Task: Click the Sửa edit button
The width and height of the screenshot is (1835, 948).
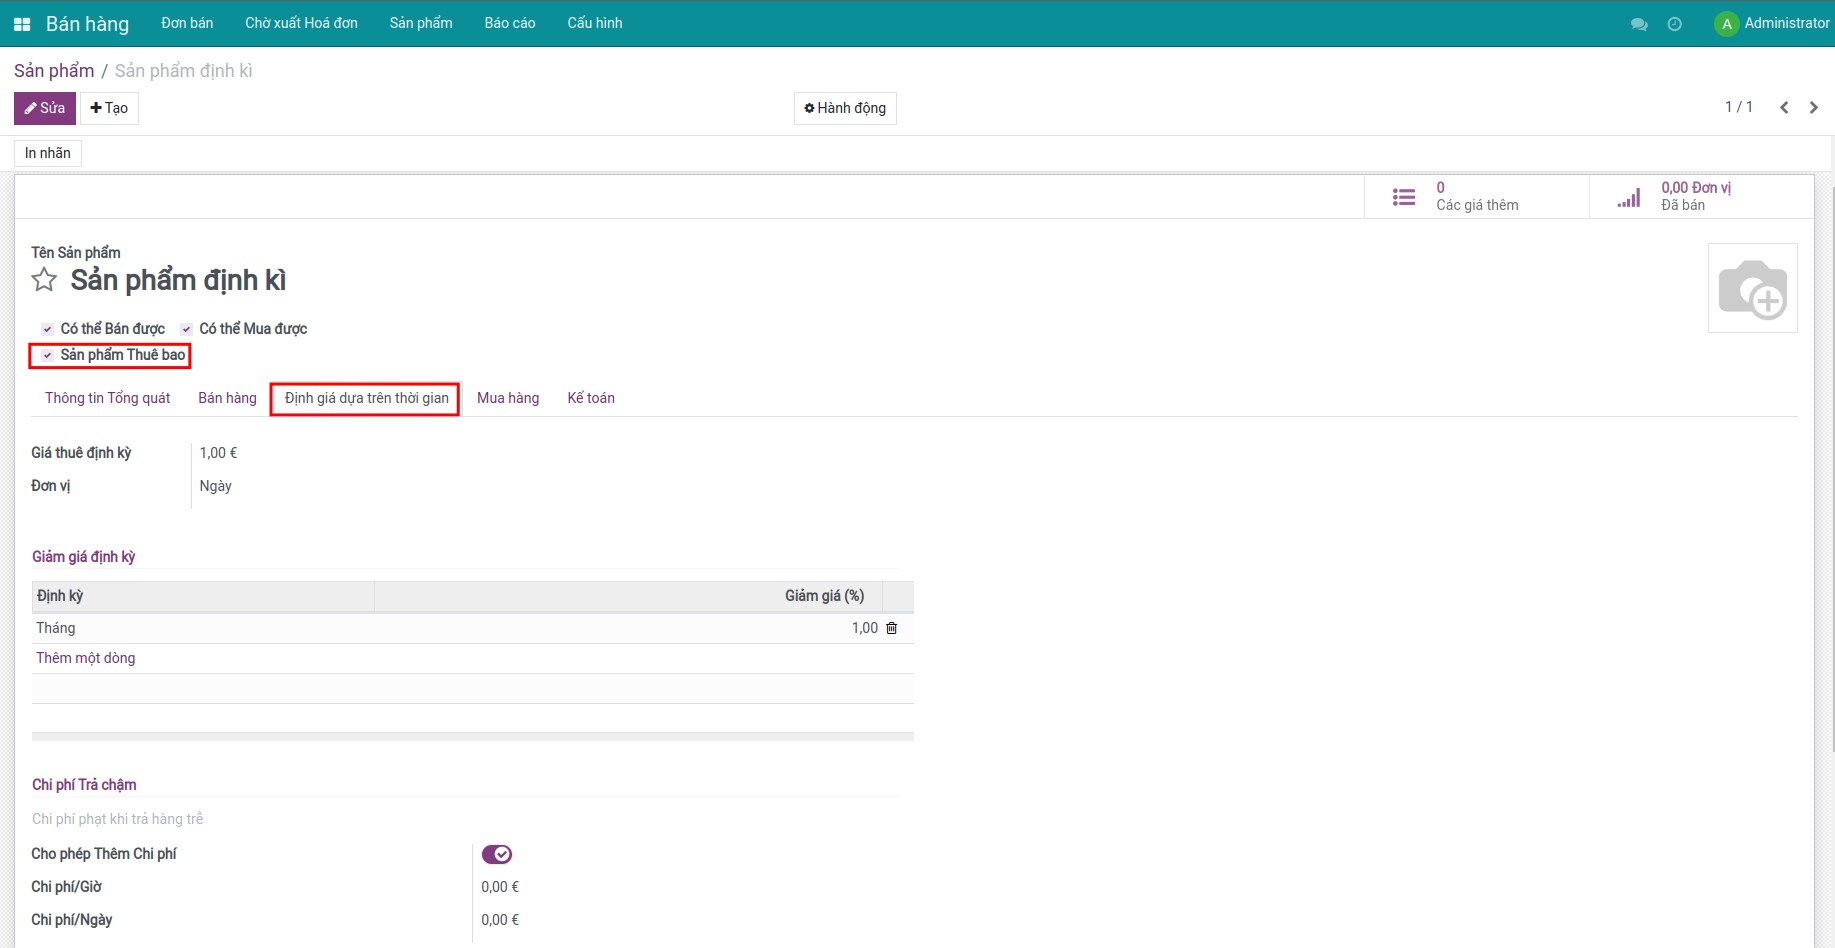Action: click(45, 108)
